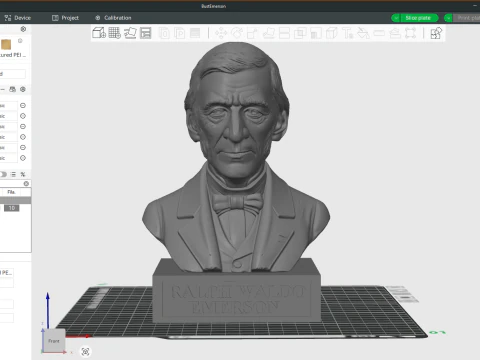The width and height of the screenshot is (480, 360).
Task: Open the Variable layer height tool
Action: click(195, 33)
